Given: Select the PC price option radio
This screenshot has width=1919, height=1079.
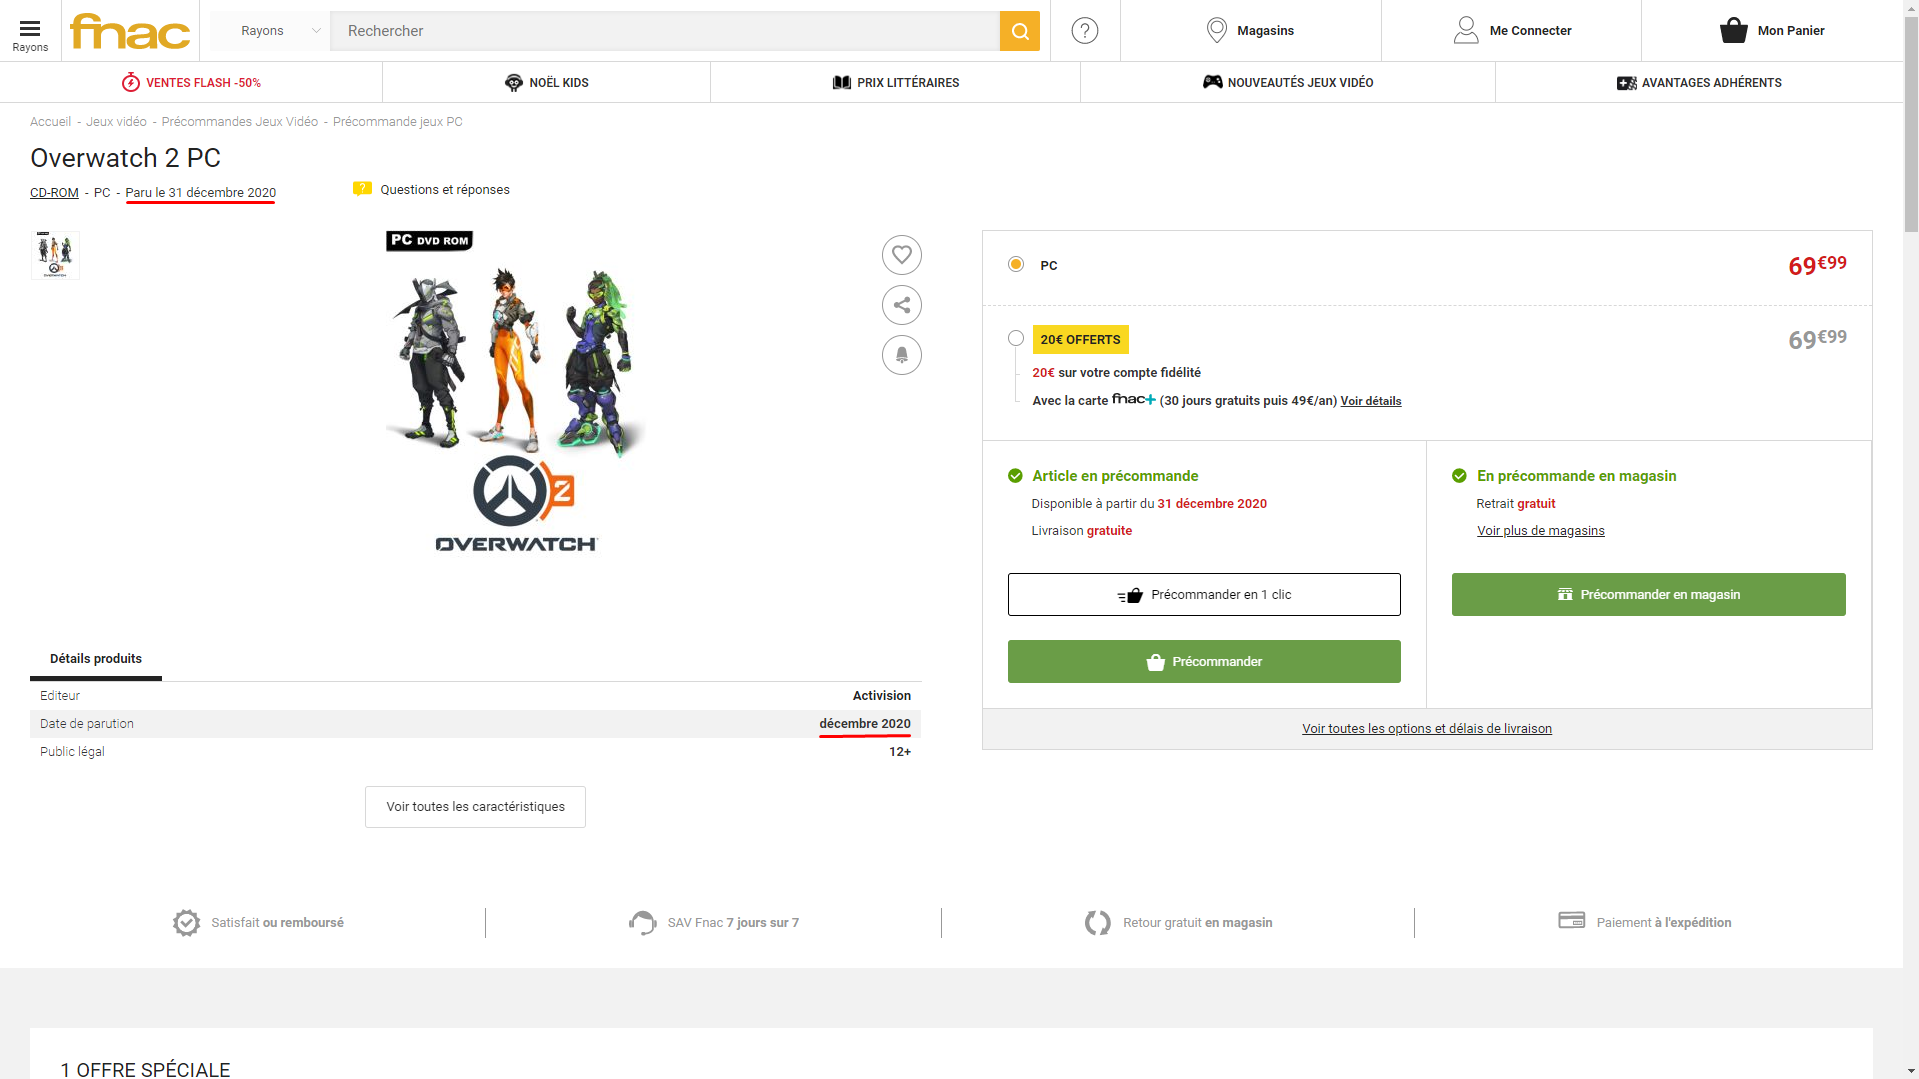Looking at the screenshot, I should [1016, 264].
